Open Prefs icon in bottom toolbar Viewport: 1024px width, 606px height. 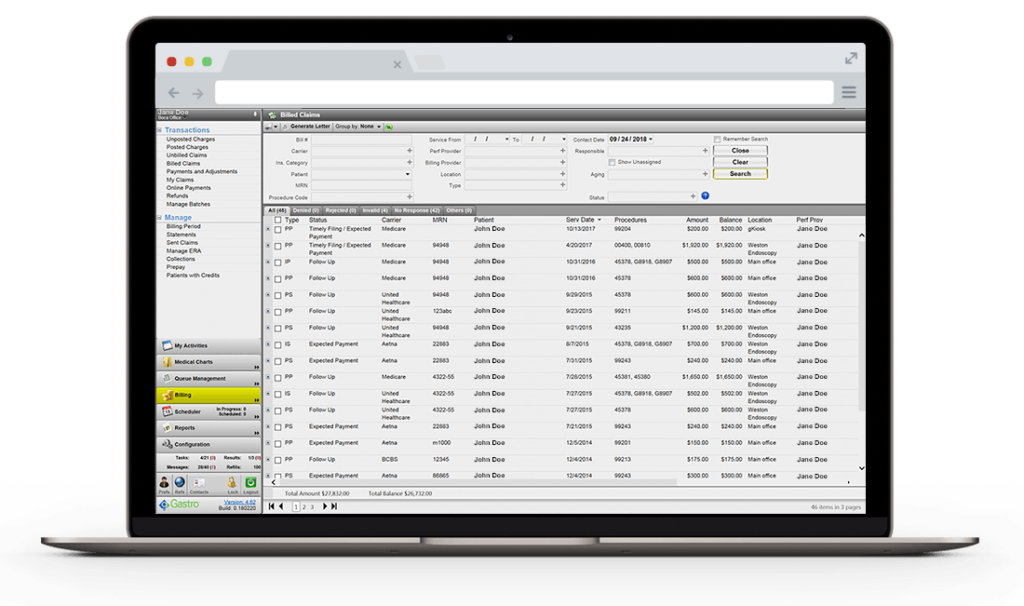(x=163, y=483)
